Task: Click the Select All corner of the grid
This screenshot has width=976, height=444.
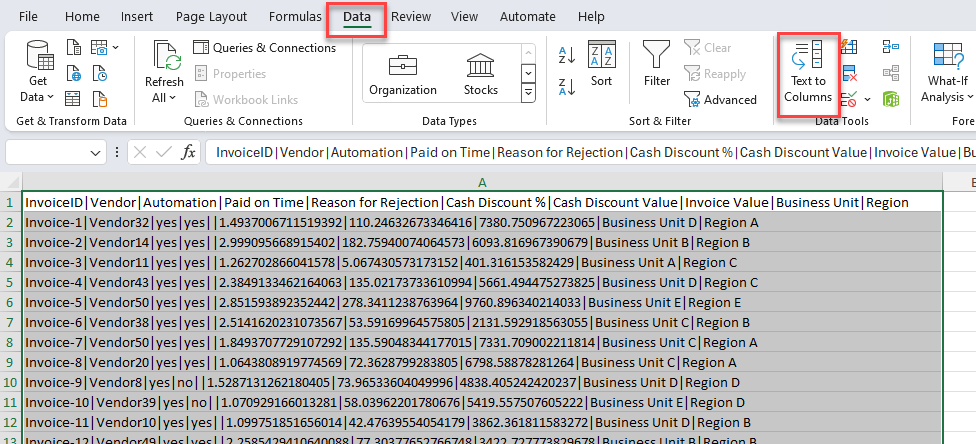Action: click(x=10, y=182)
